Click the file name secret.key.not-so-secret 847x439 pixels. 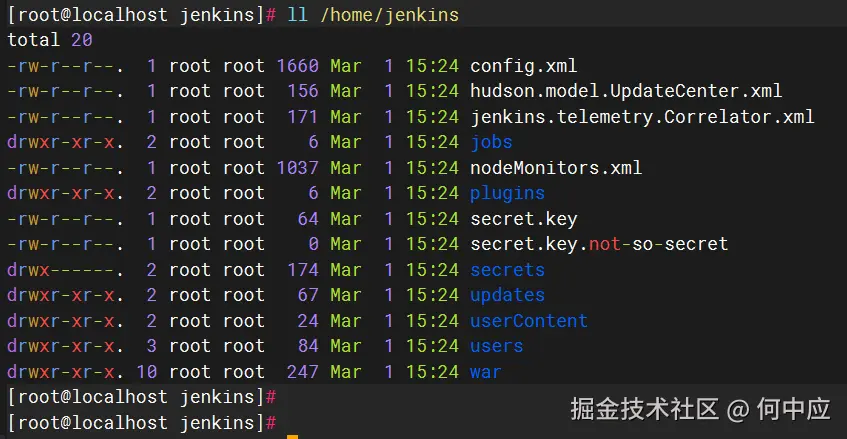pyautogui.click(x=599, y=245)
